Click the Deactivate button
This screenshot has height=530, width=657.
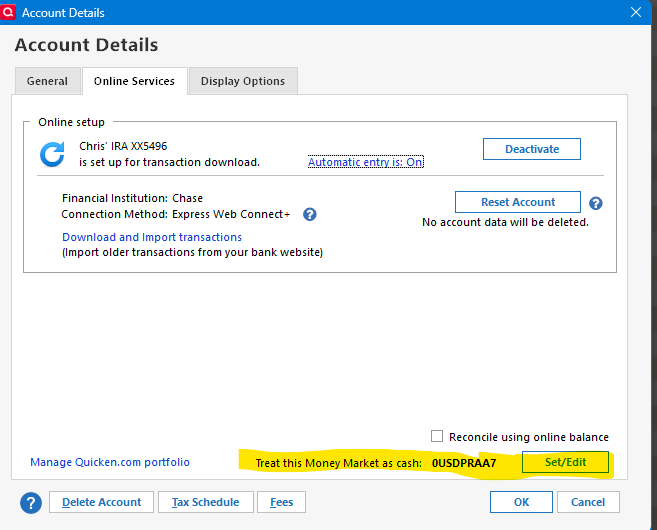[x=532, y=149]
